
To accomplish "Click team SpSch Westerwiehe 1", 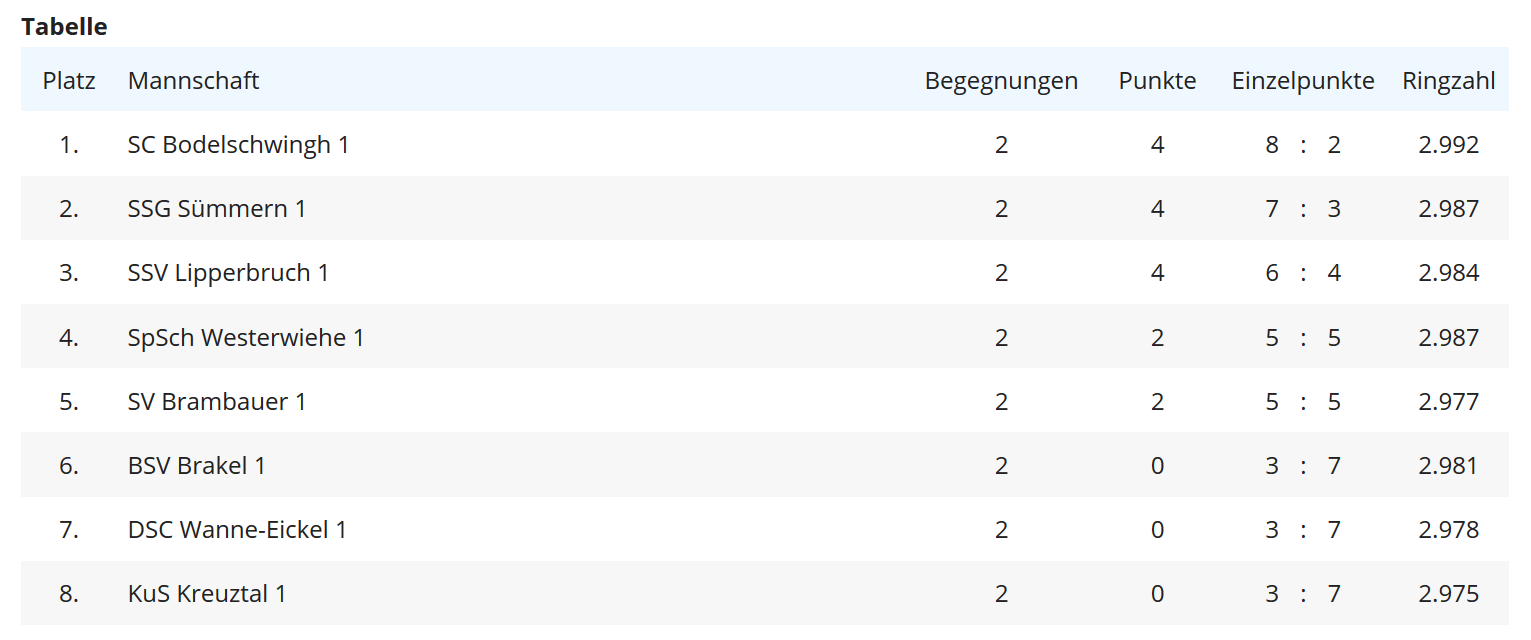I will (x=246, y=337).
